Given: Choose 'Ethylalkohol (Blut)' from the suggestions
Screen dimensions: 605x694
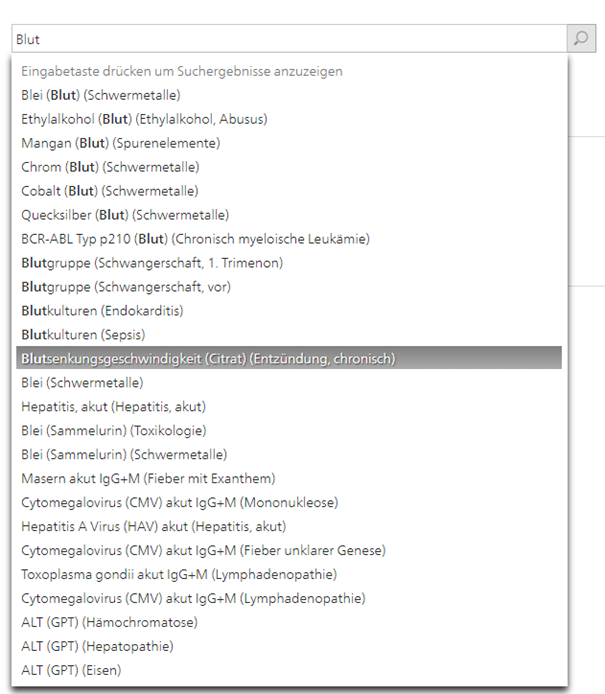Looking at the screenshot, I should point(144,119).
